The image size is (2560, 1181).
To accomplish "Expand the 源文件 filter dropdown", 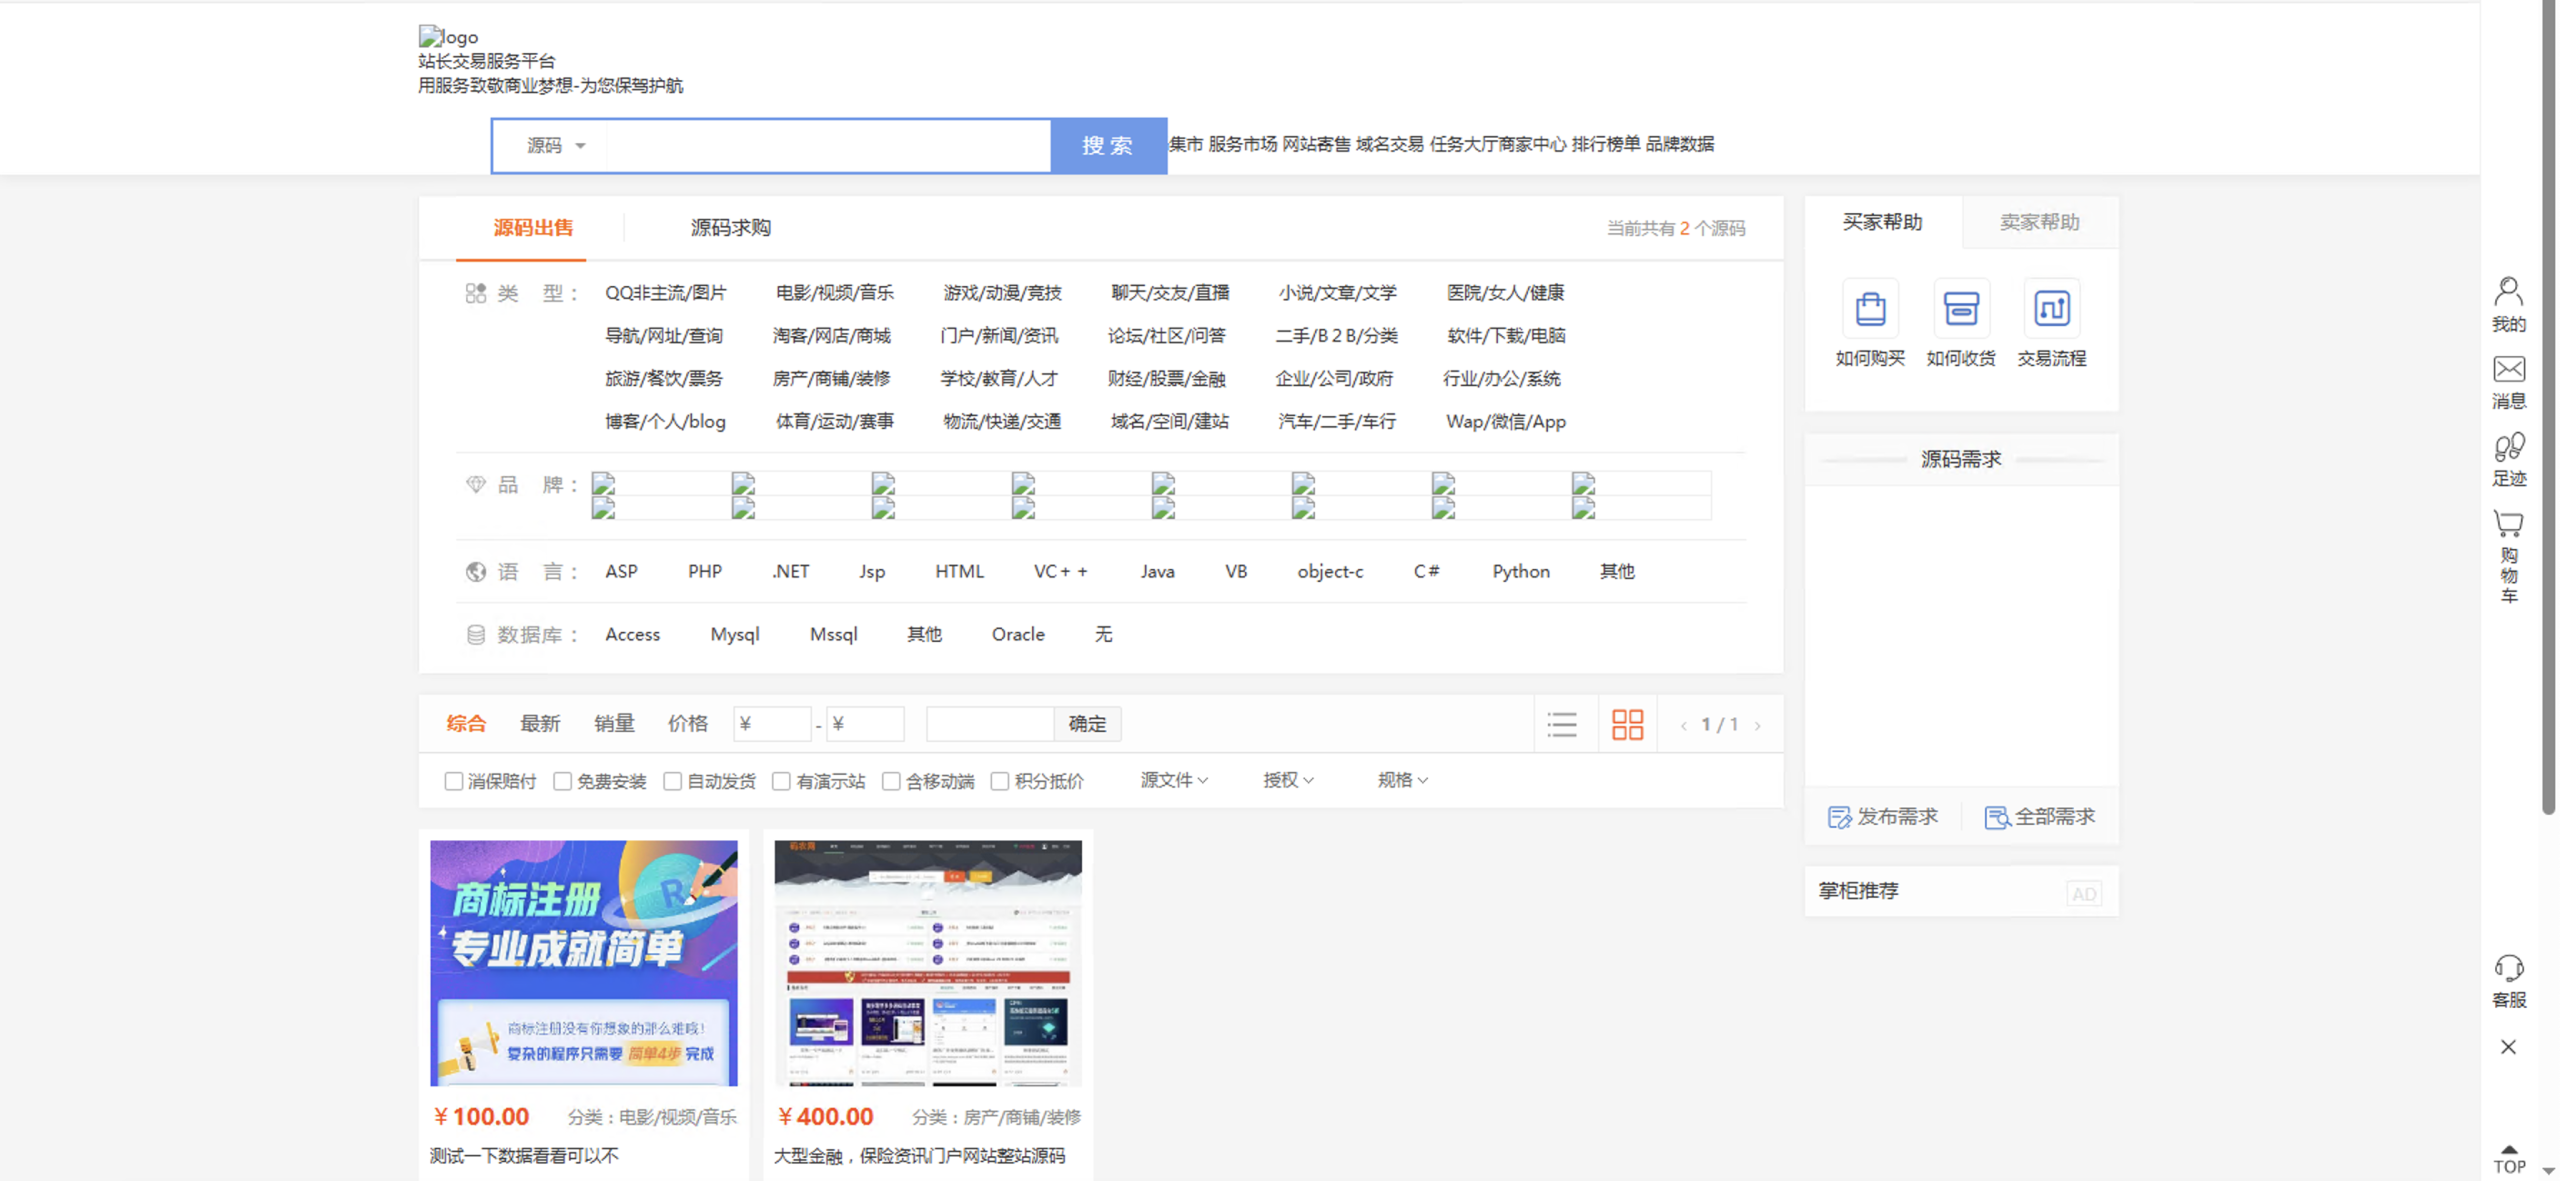I will point(1174,780).
